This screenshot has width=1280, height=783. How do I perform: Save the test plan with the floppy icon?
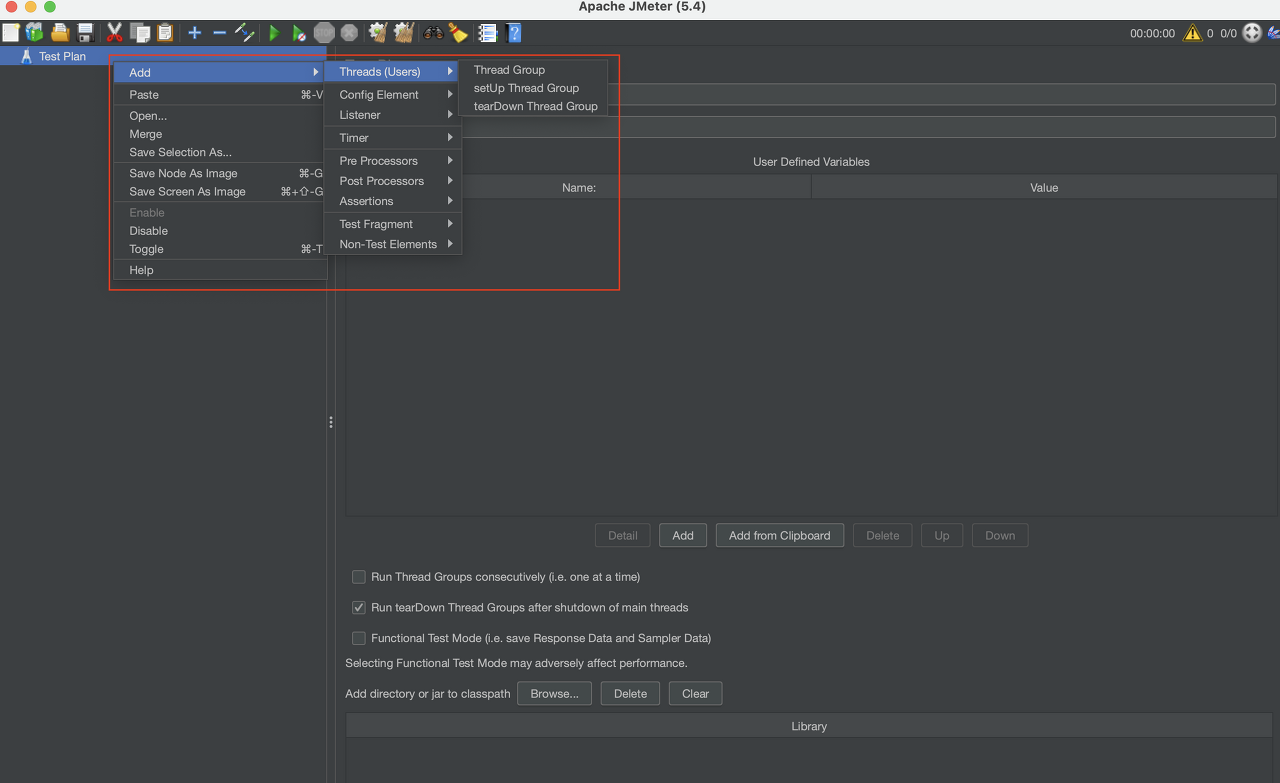pos(85,33)
